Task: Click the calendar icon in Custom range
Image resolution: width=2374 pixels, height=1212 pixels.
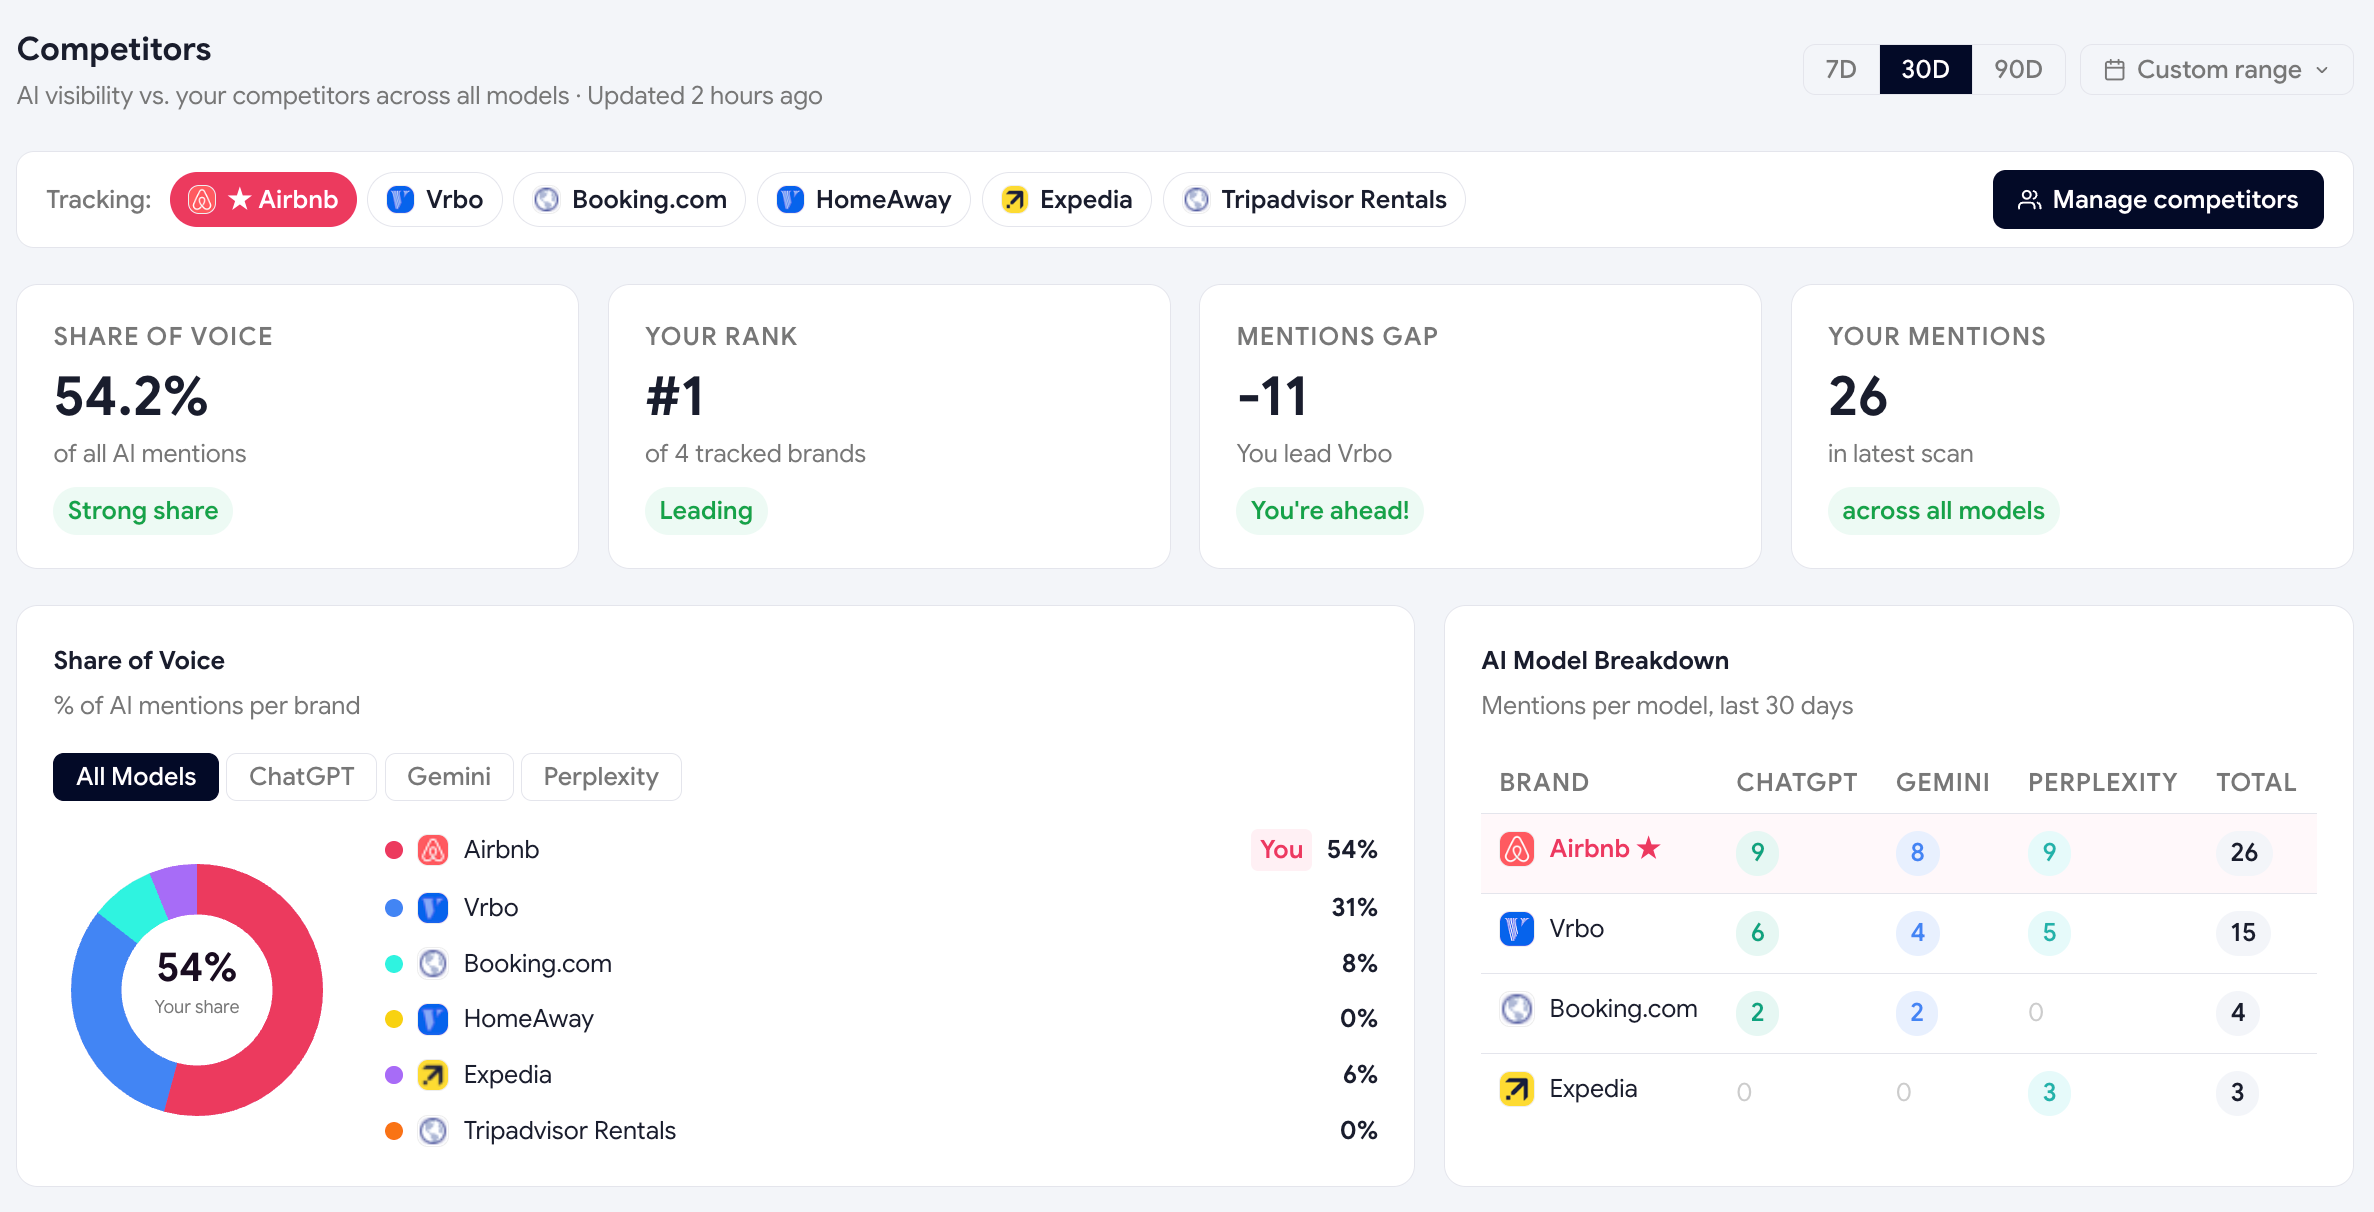Action: (x=2114, y=70)
